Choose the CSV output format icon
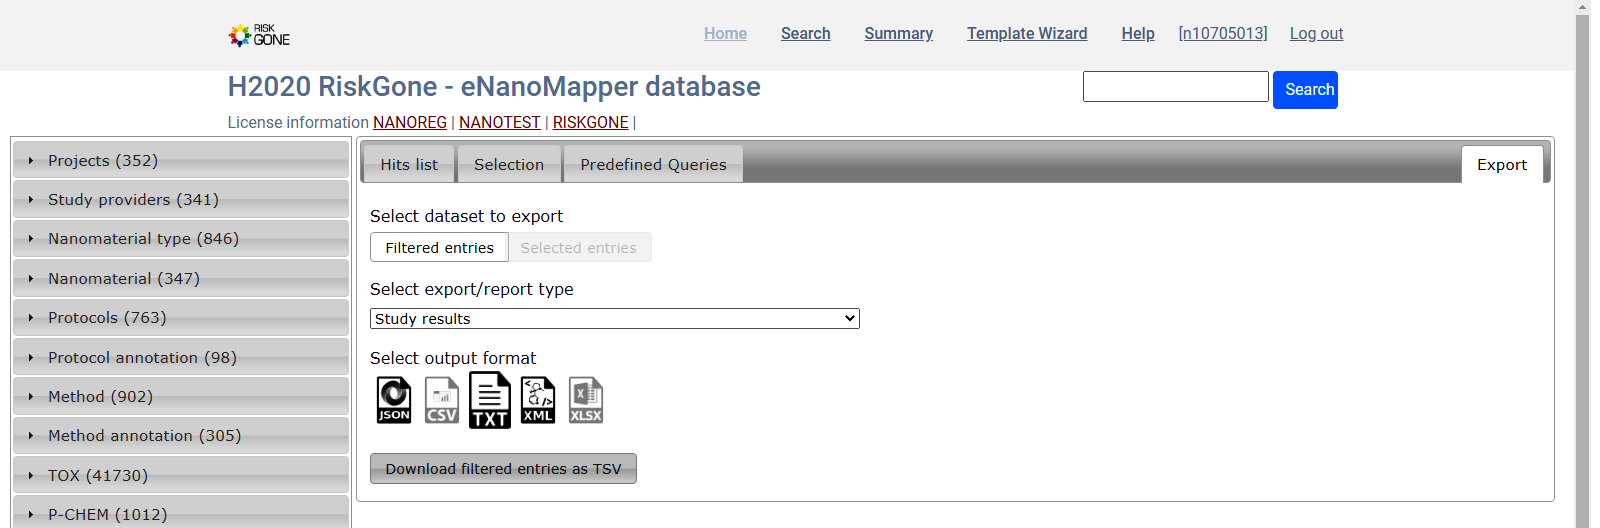The width and height of the screenshot is (1600, 528). (x=442, y=400)
